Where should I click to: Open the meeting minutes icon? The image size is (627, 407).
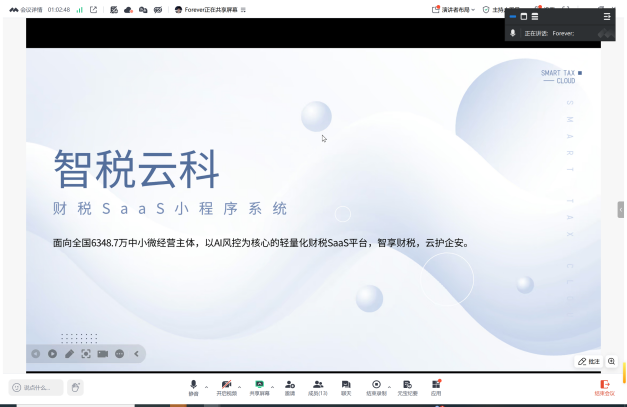[407, 387]
